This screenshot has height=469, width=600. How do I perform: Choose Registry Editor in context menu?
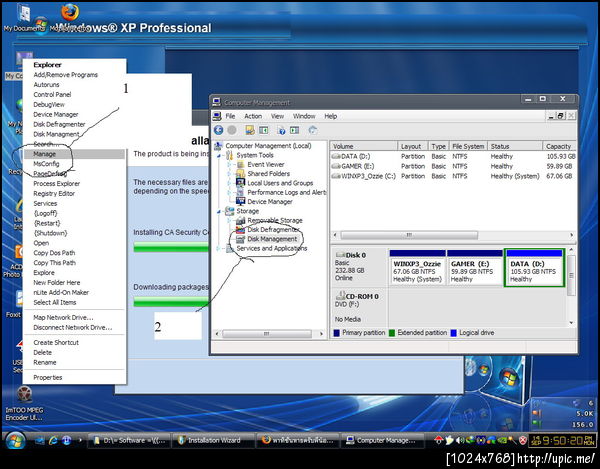(74, 194)
